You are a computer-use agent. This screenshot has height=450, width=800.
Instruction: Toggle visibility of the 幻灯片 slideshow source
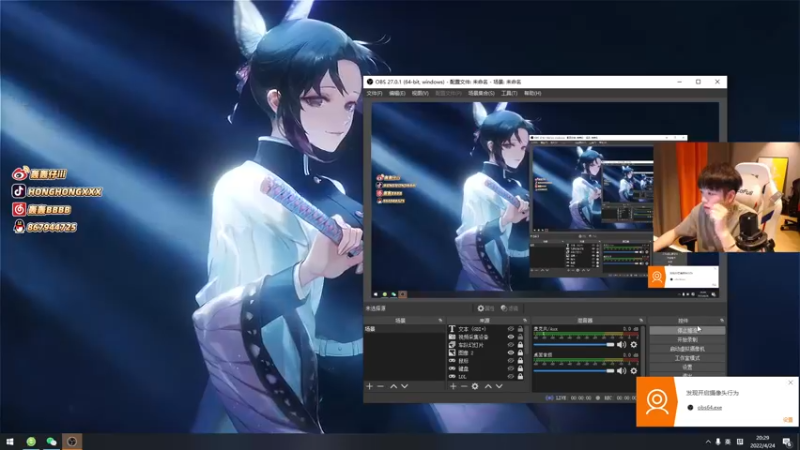click(510, 345)
